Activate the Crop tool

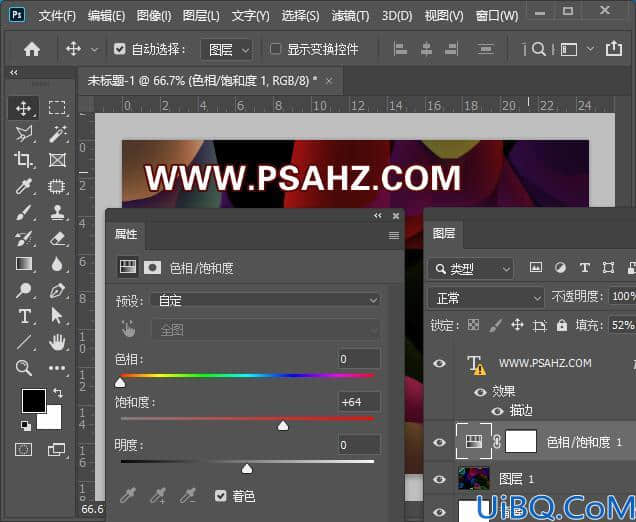tap(23, 160)
